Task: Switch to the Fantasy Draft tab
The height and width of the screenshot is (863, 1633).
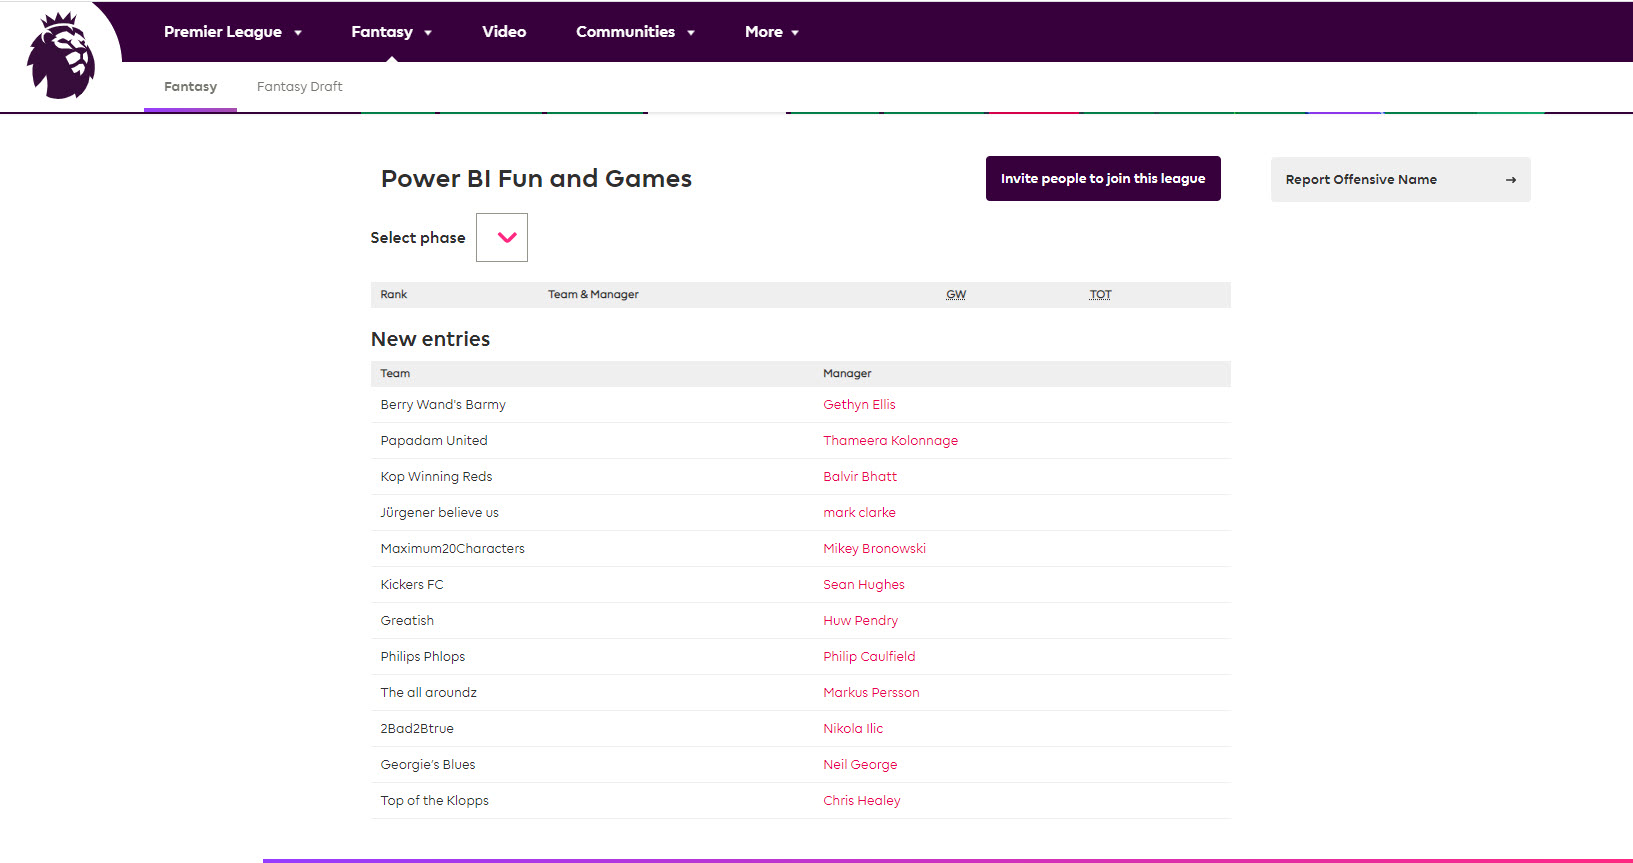Action: 300,87
